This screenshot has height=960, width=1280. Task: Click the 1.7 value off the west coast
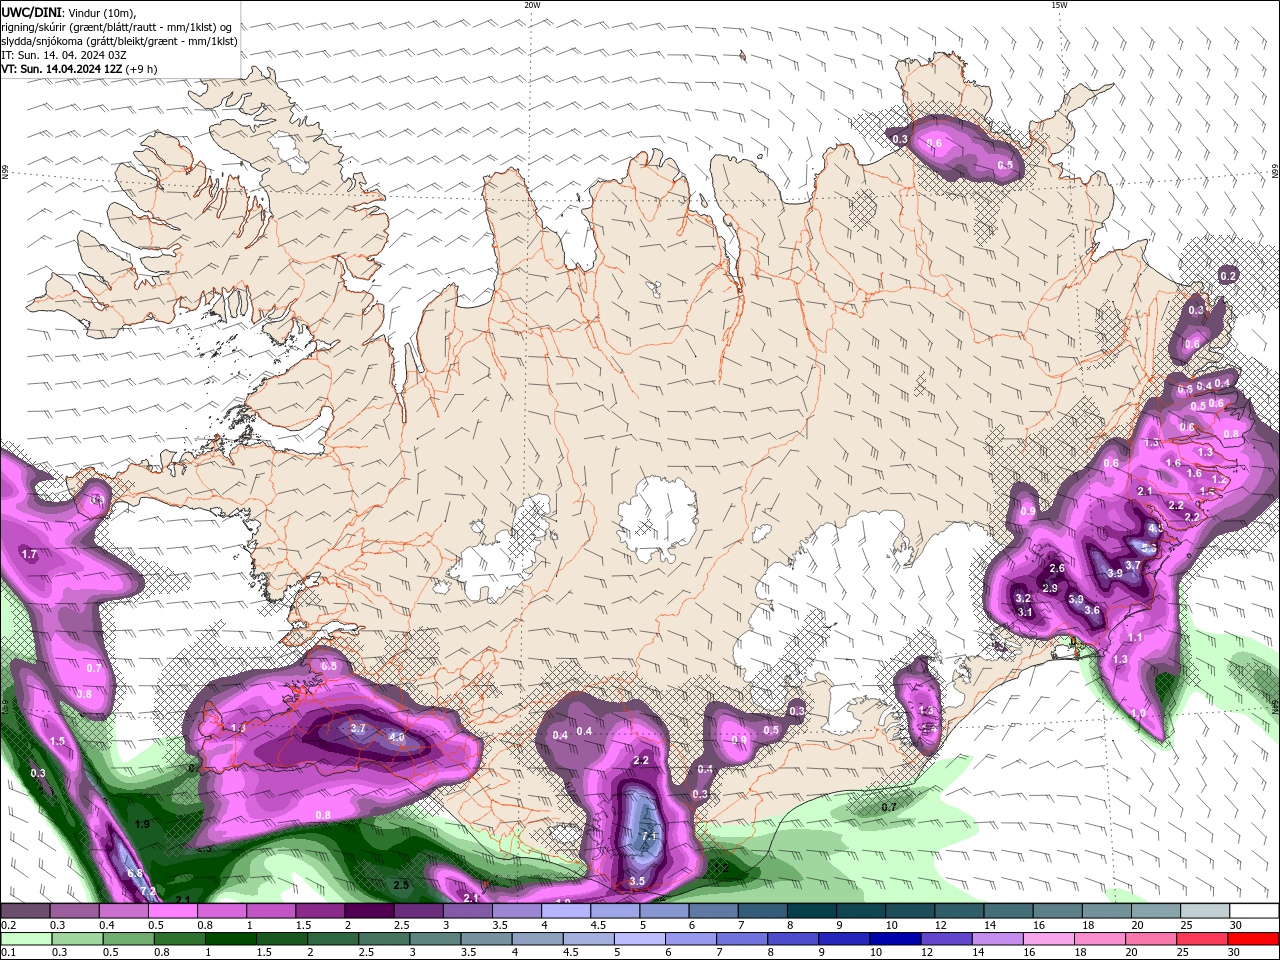[x=29, y=554]
